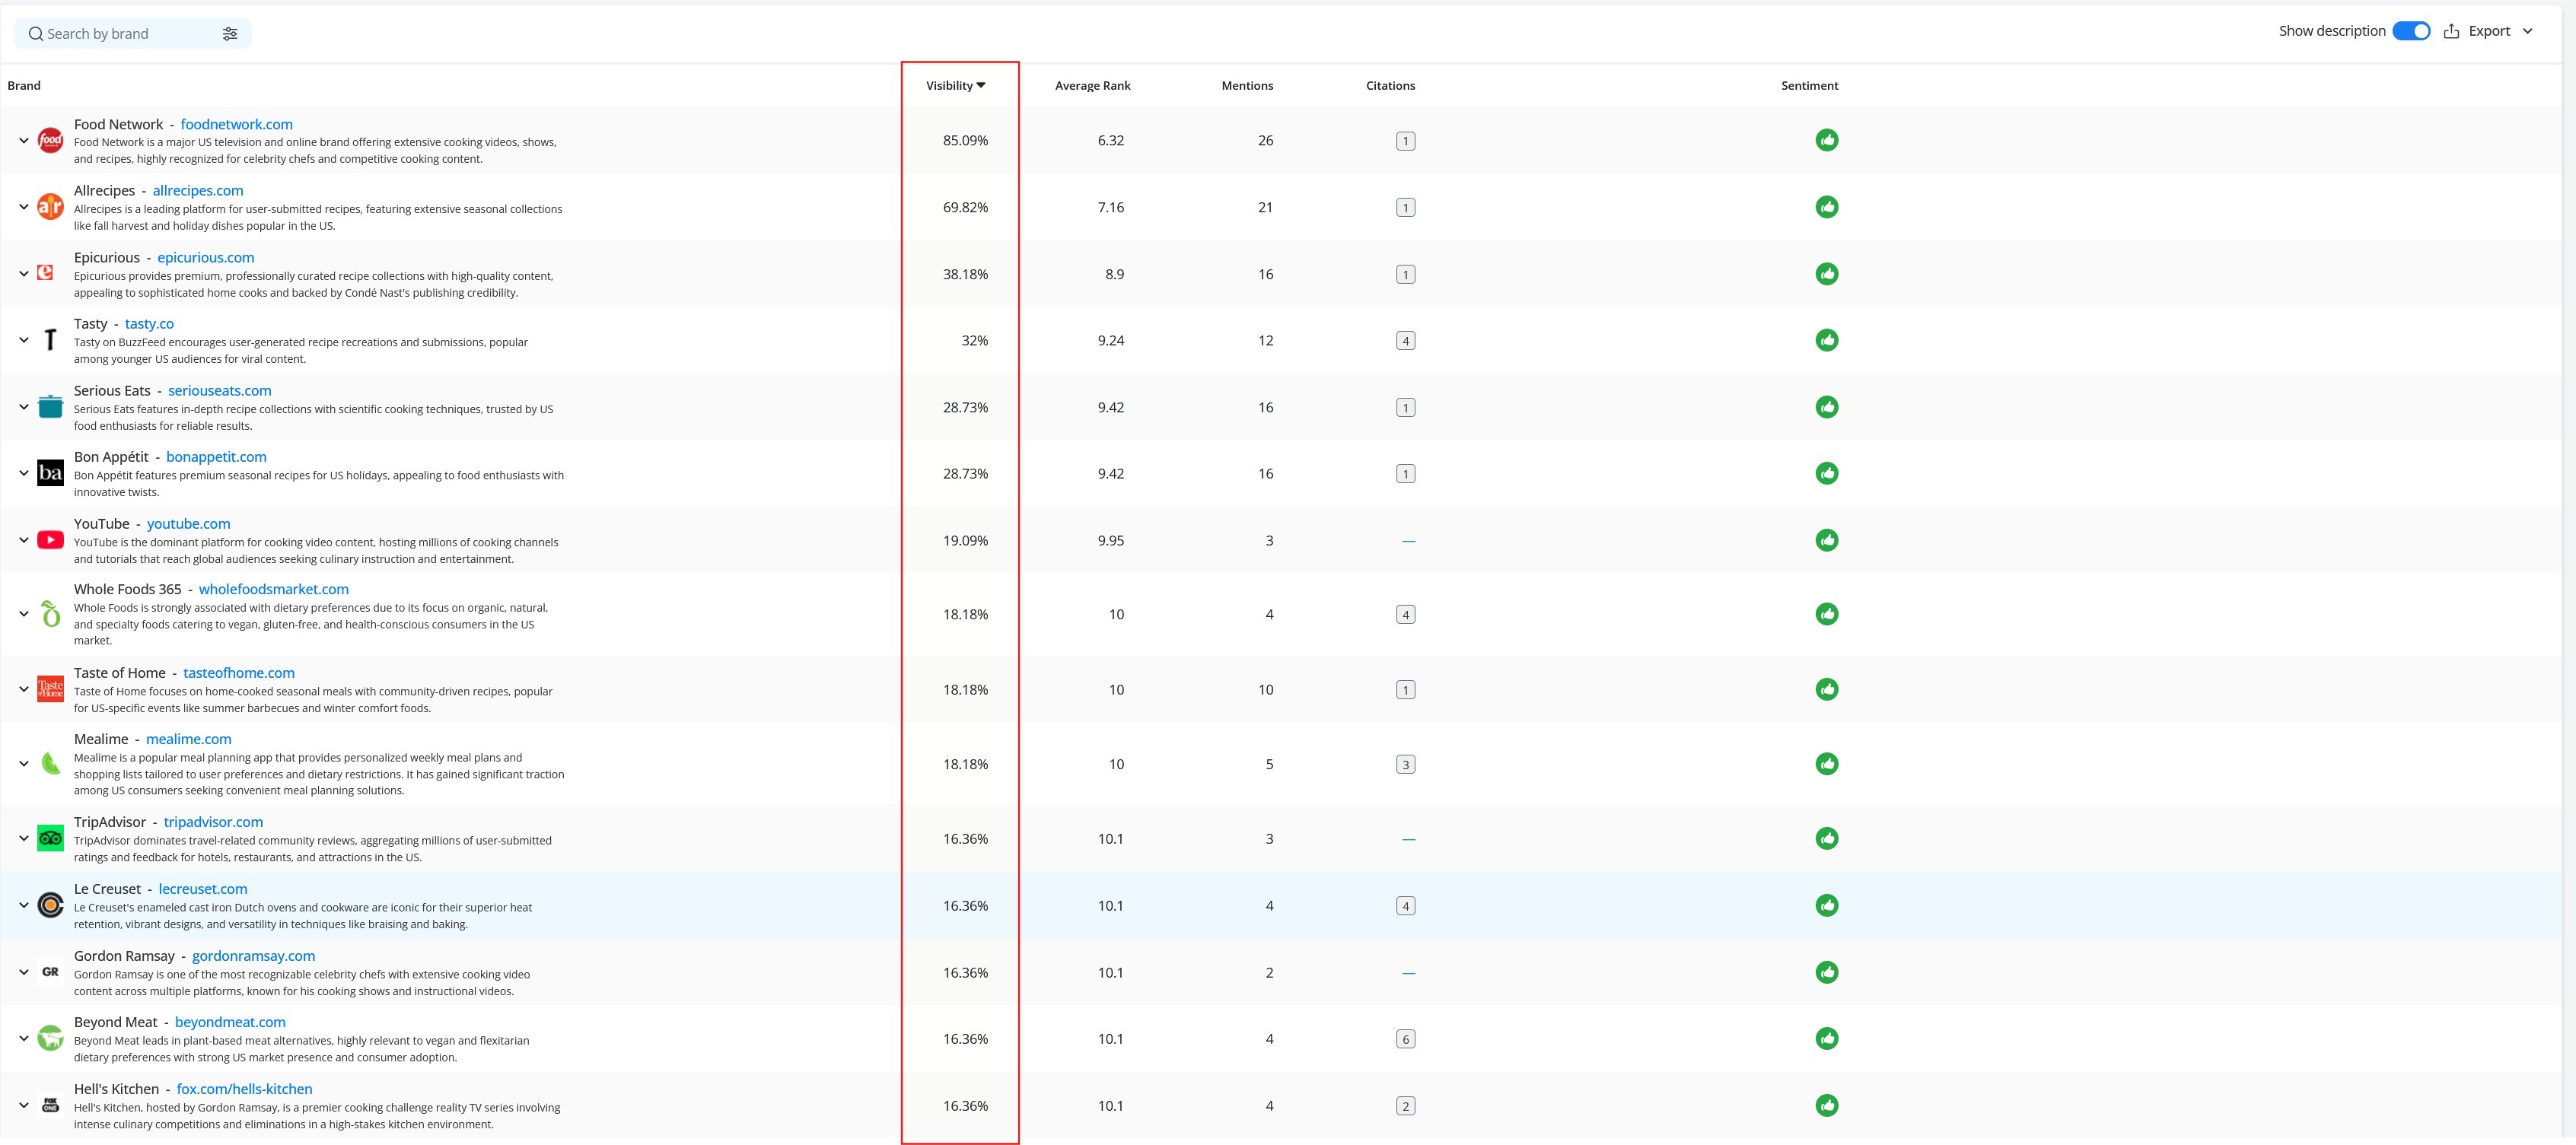Sort by the Brand column header
Image resolution: width=2576 pixels, height=1145 pixels.
pos(24,85)
